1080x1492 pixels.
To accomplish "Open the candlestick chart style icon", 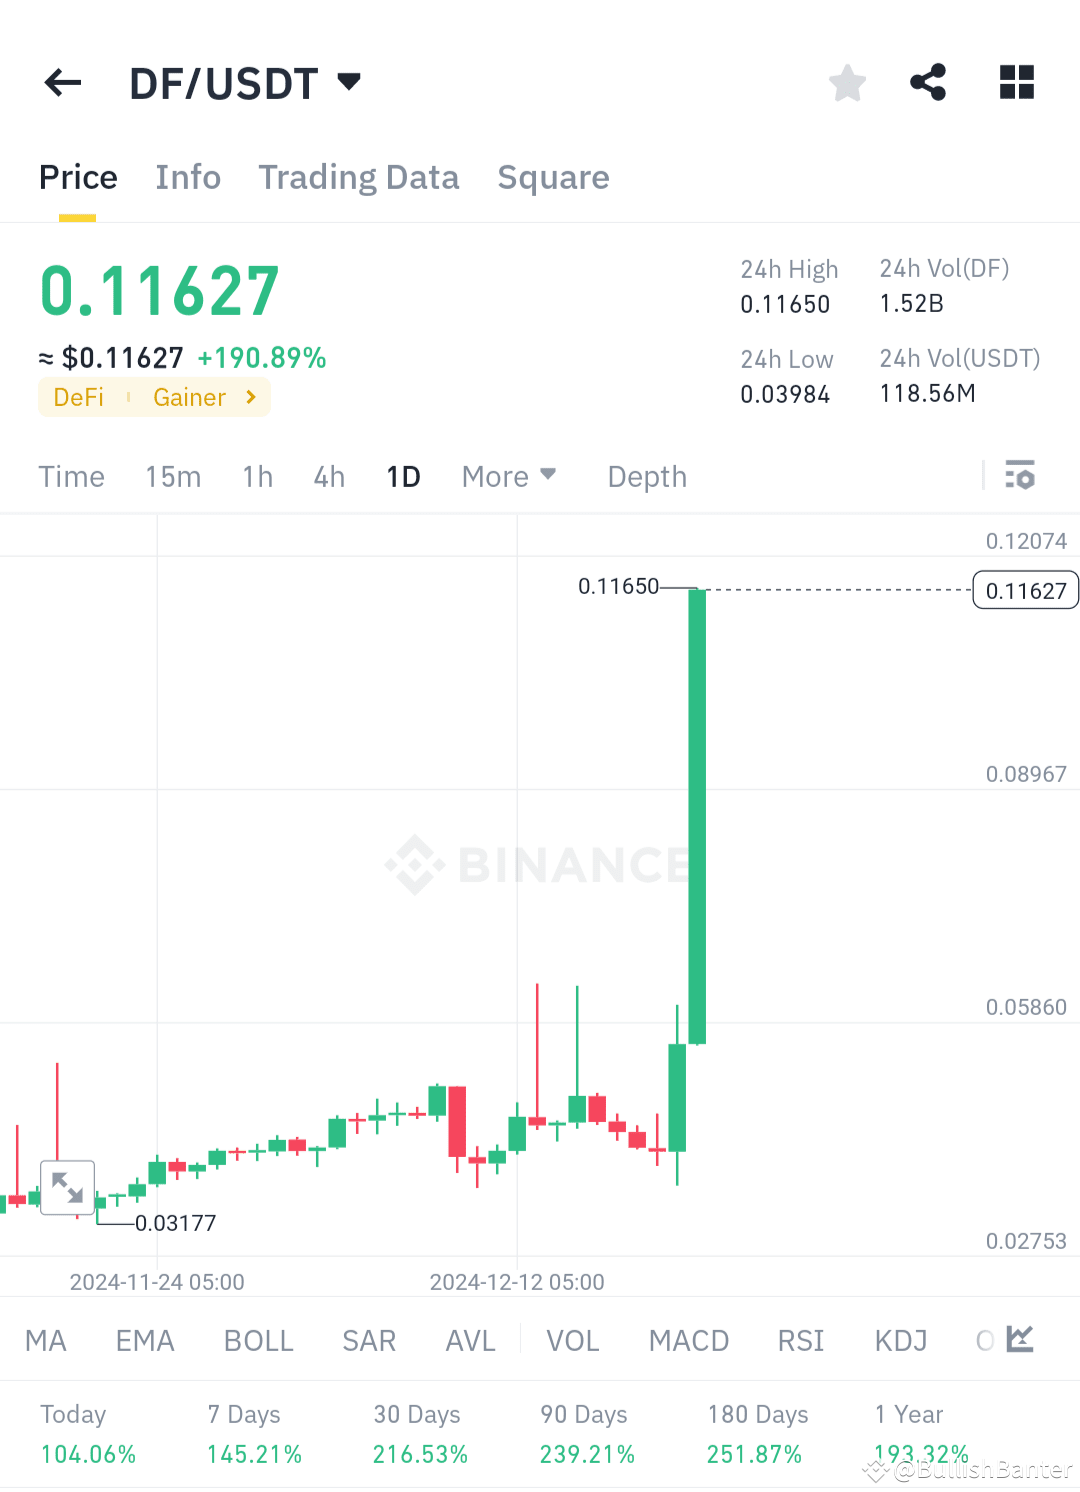I will [x=1018, y=1340].
